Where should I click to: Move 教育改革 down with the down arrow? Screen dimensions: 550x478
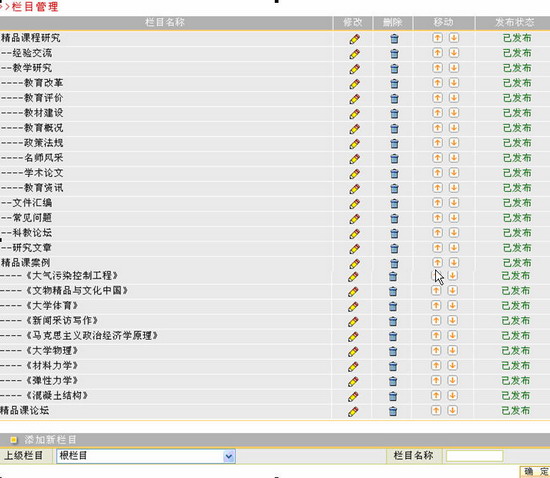454,83
